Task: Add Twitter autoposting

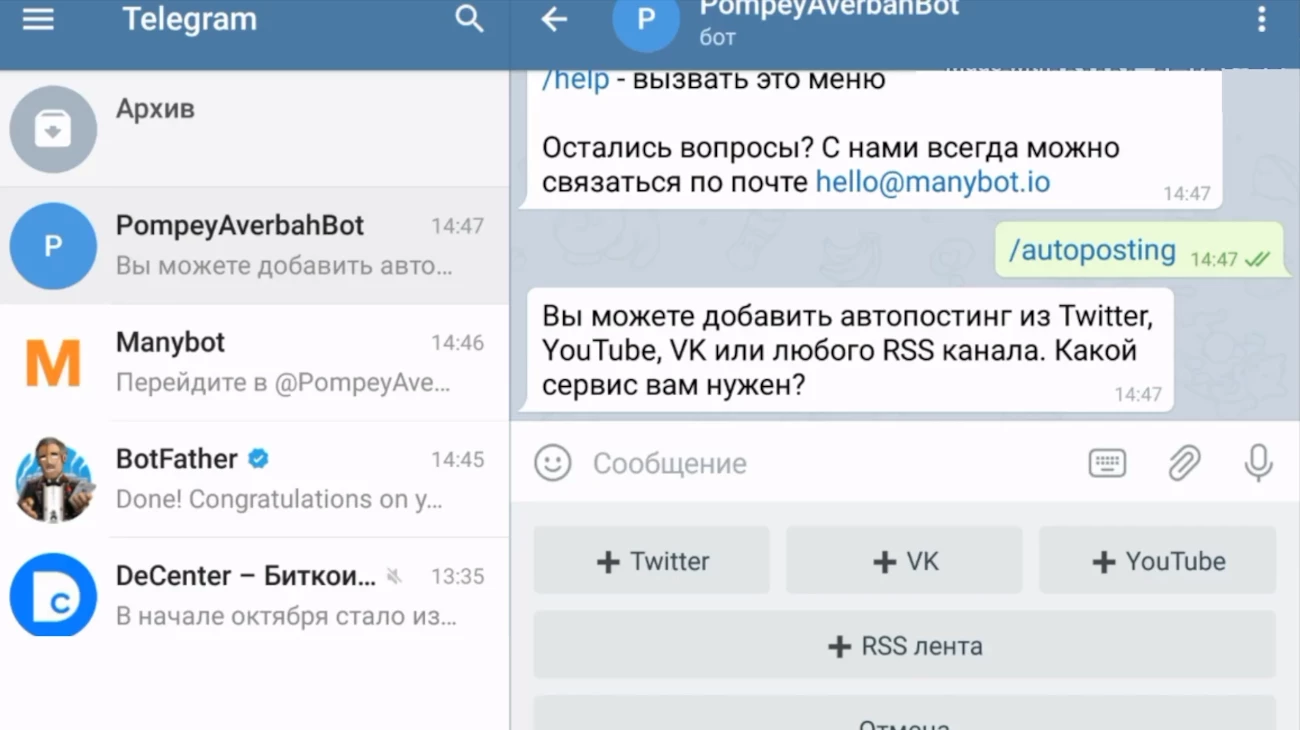Action: tap(652, 561)
